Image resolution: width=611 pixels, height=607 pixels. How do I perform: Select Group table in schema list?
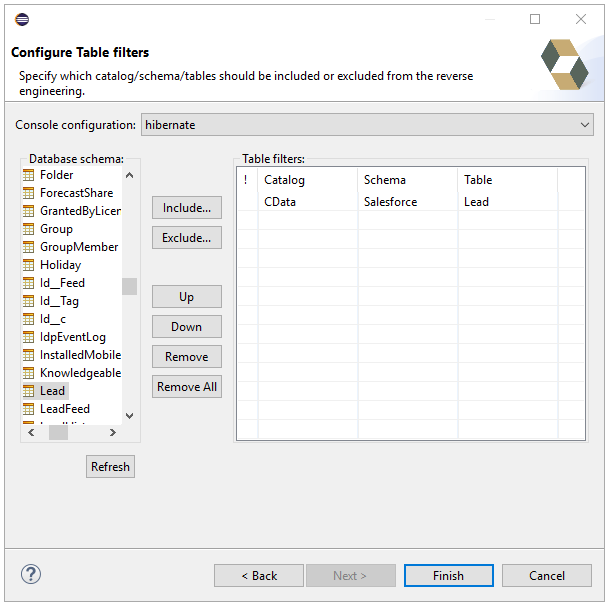point(56,229)
